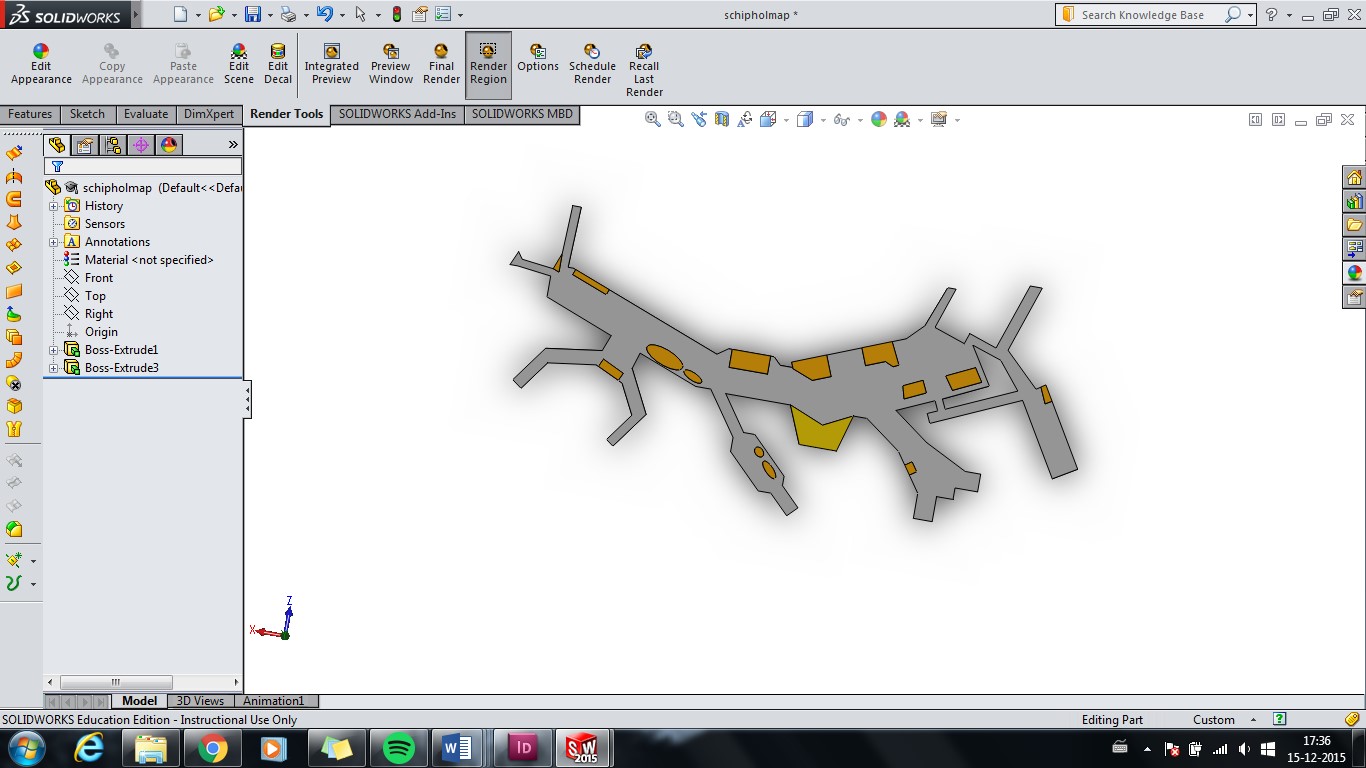The image size is (1366, 768).
Task: Expand the Annotations tree node
Action: (x=54, y=242)
